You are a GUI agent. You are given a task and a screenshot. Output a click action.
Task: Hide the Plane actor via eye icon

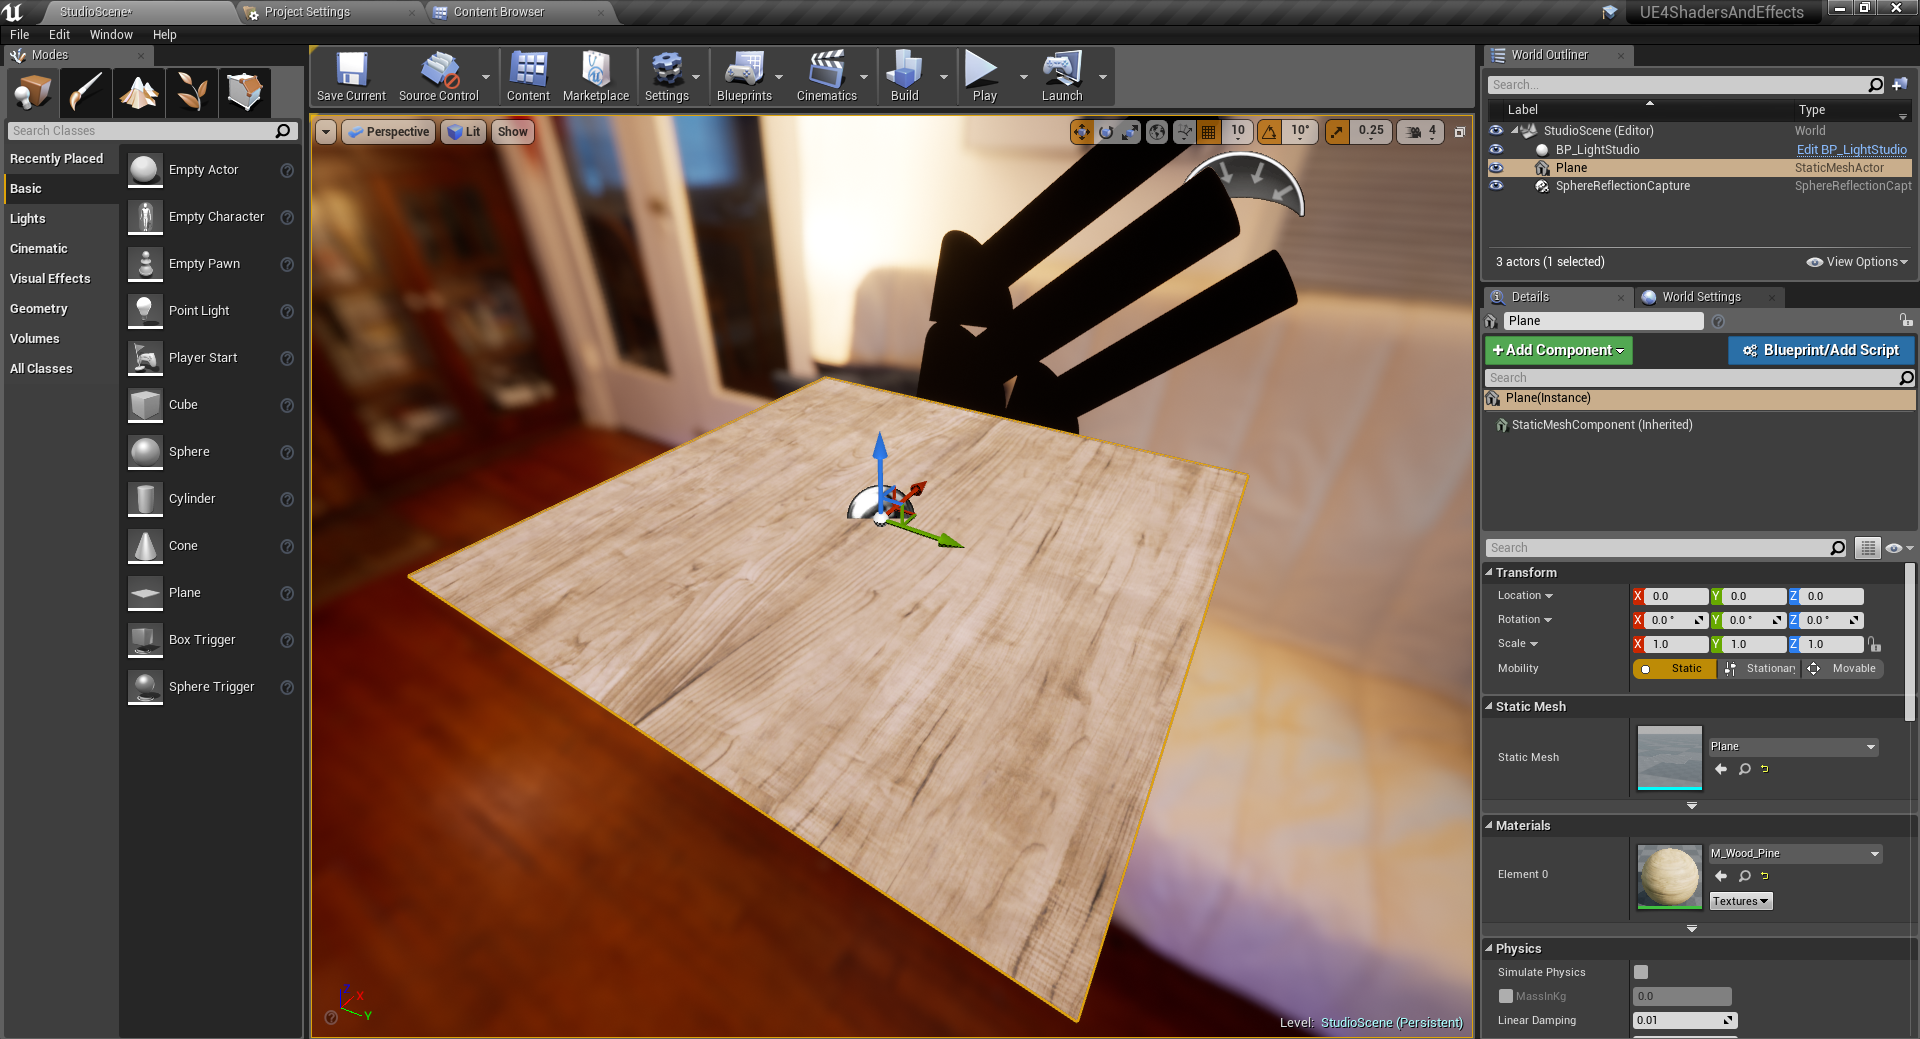1496,168
